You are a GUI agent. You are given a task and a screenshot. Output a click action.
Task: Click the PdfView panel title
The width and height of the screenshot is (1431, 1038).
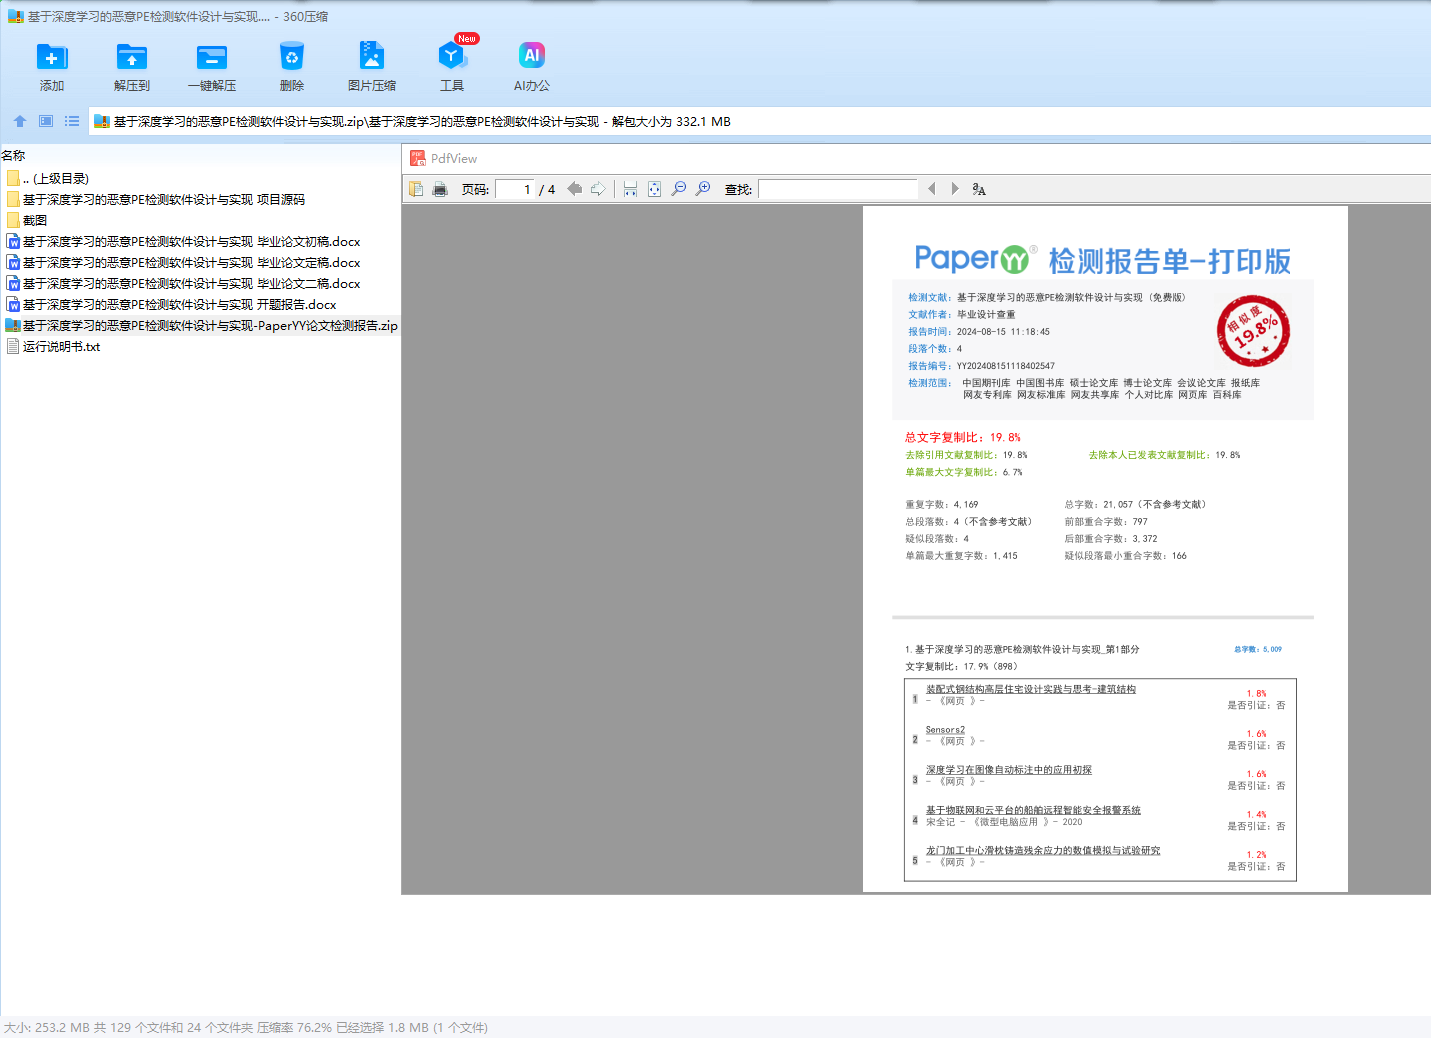[x=454, y=158]
